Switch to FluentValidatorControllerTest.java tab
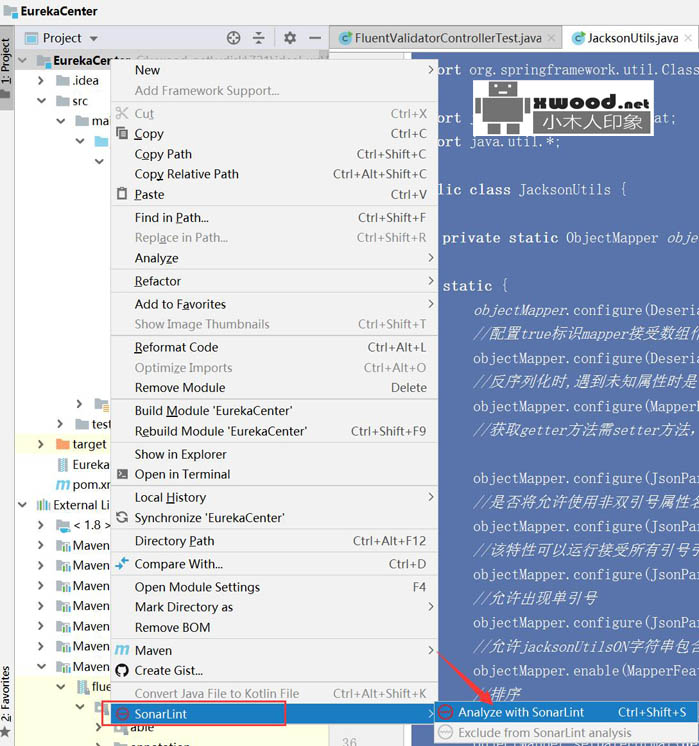699x746 pixels. pyautogui.click(x=448, y=38)
